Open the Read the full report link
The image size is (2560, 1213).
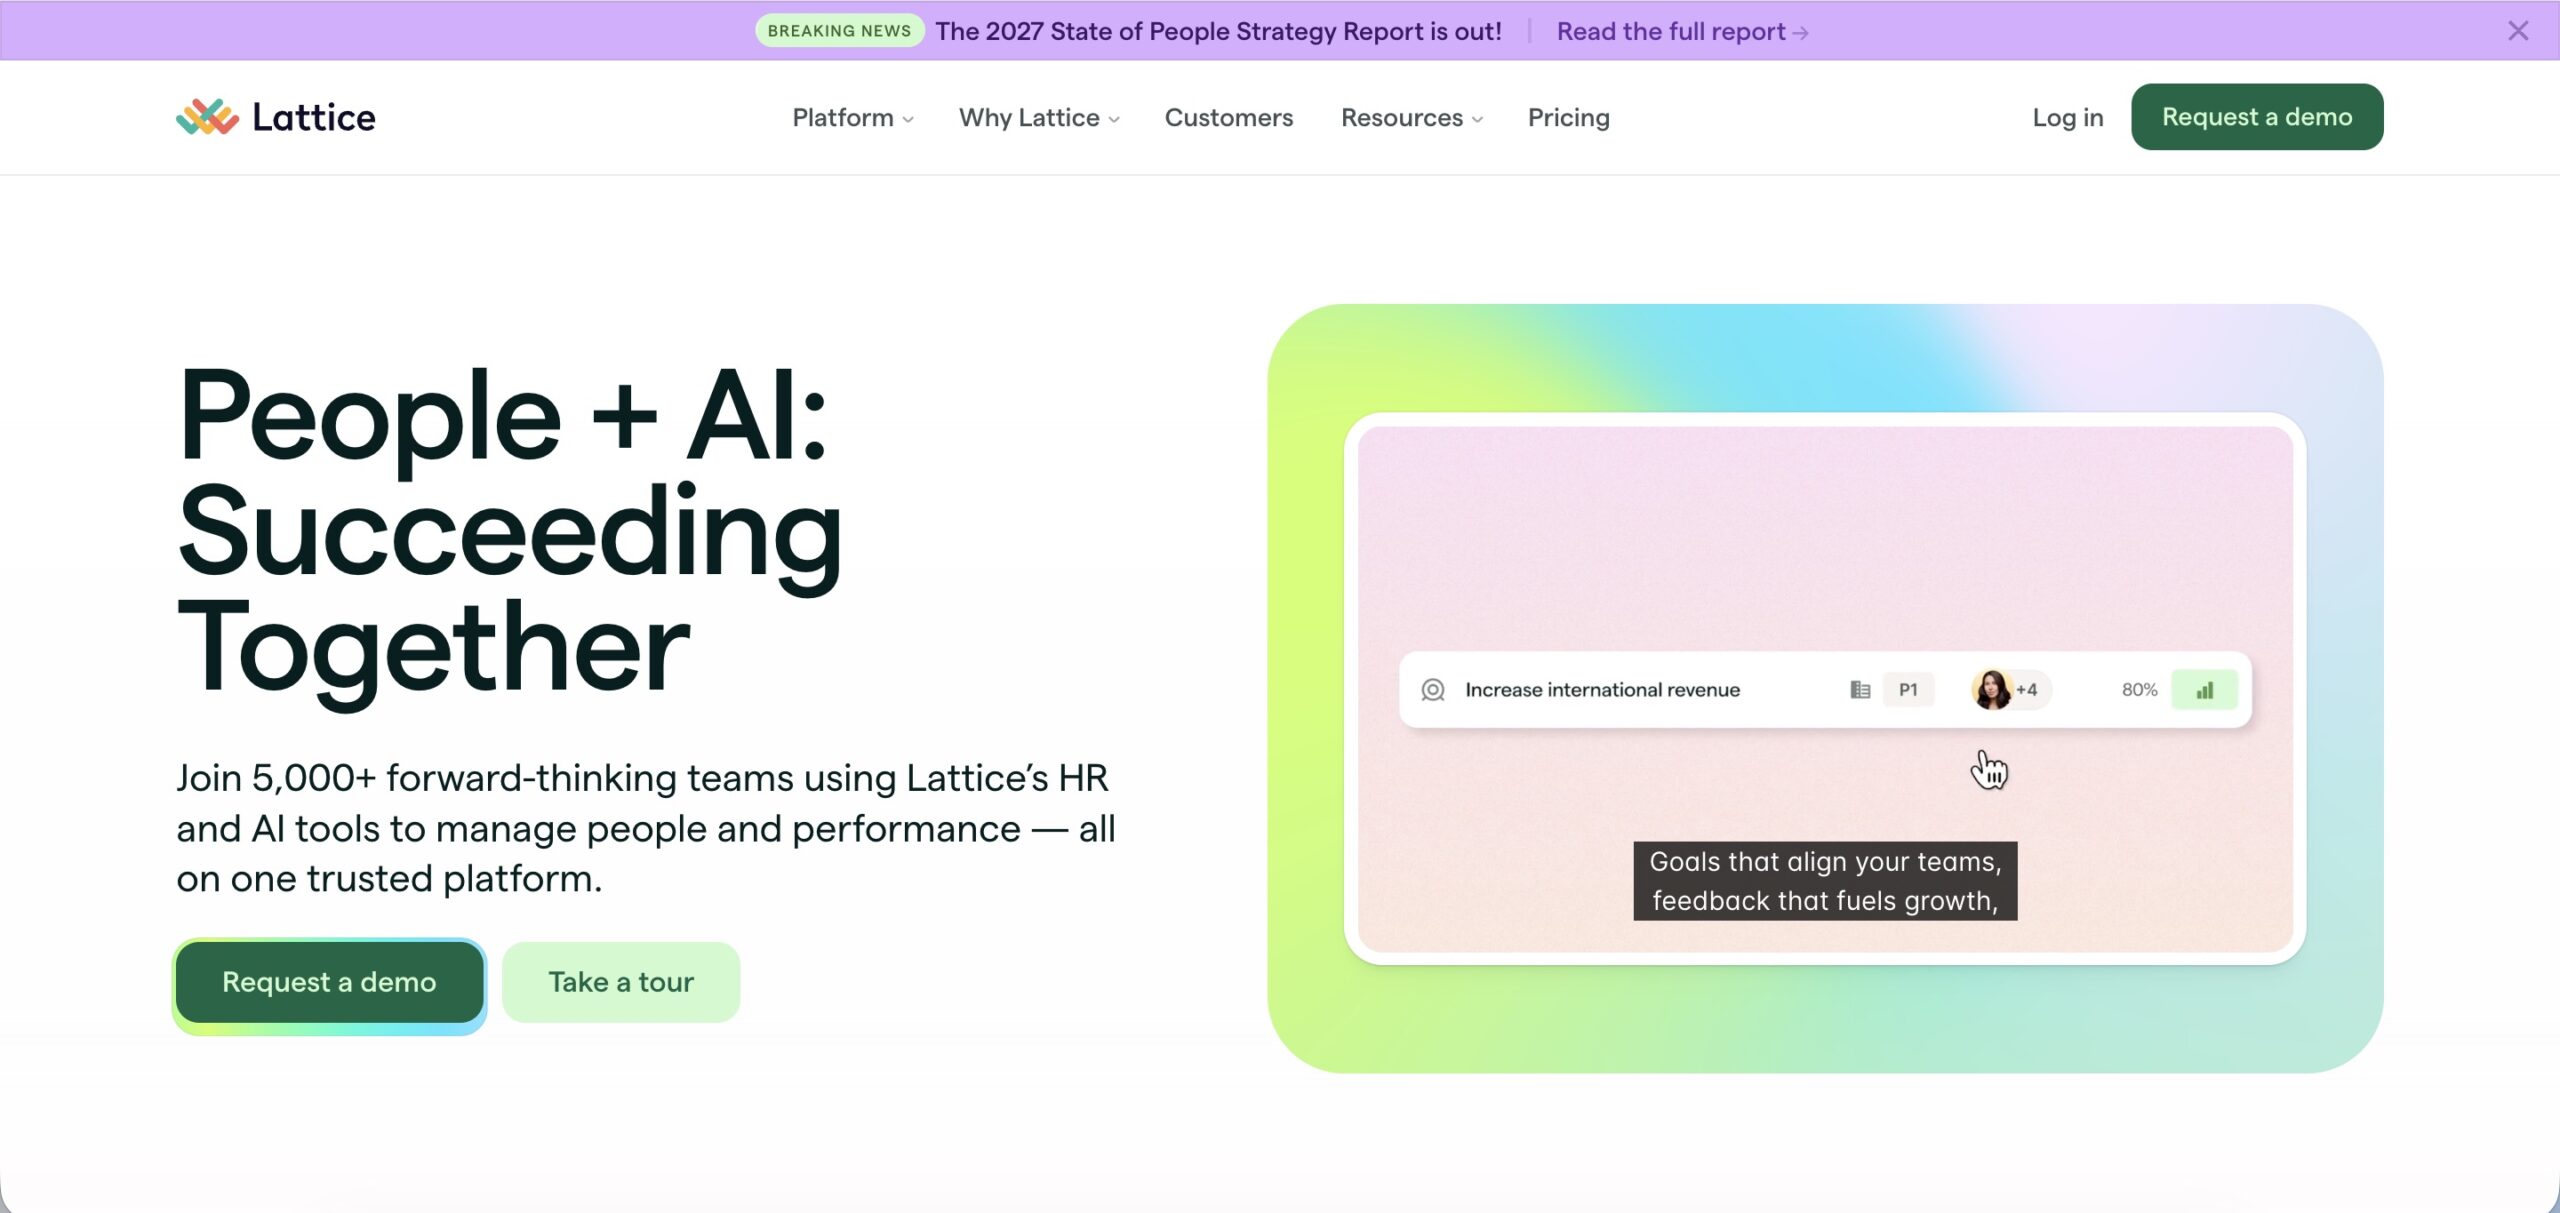click(x=1682, y=31)
